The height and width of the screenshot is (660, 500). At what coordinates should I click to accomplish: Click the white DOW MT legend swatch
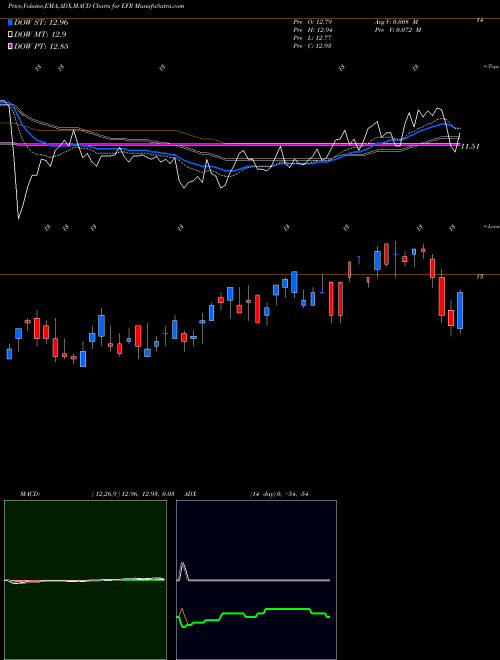pos(11,34)
